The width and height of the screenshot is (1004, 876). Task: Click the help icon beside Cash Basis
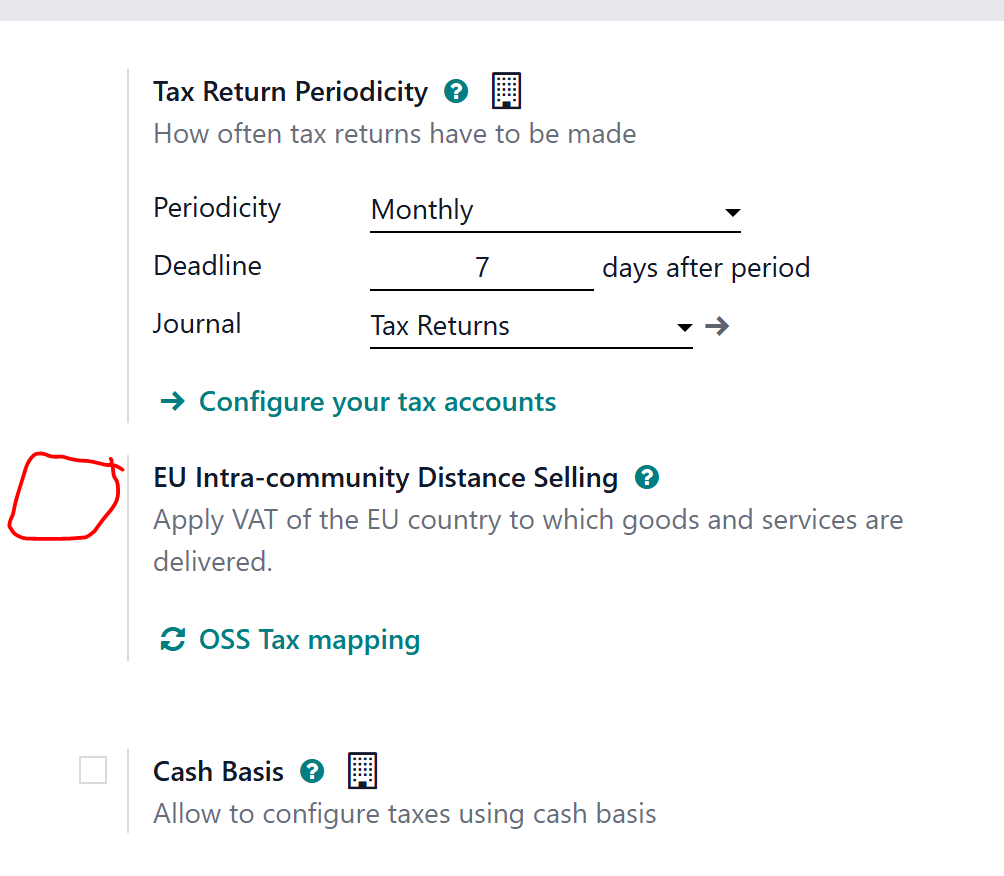[312, 772]
